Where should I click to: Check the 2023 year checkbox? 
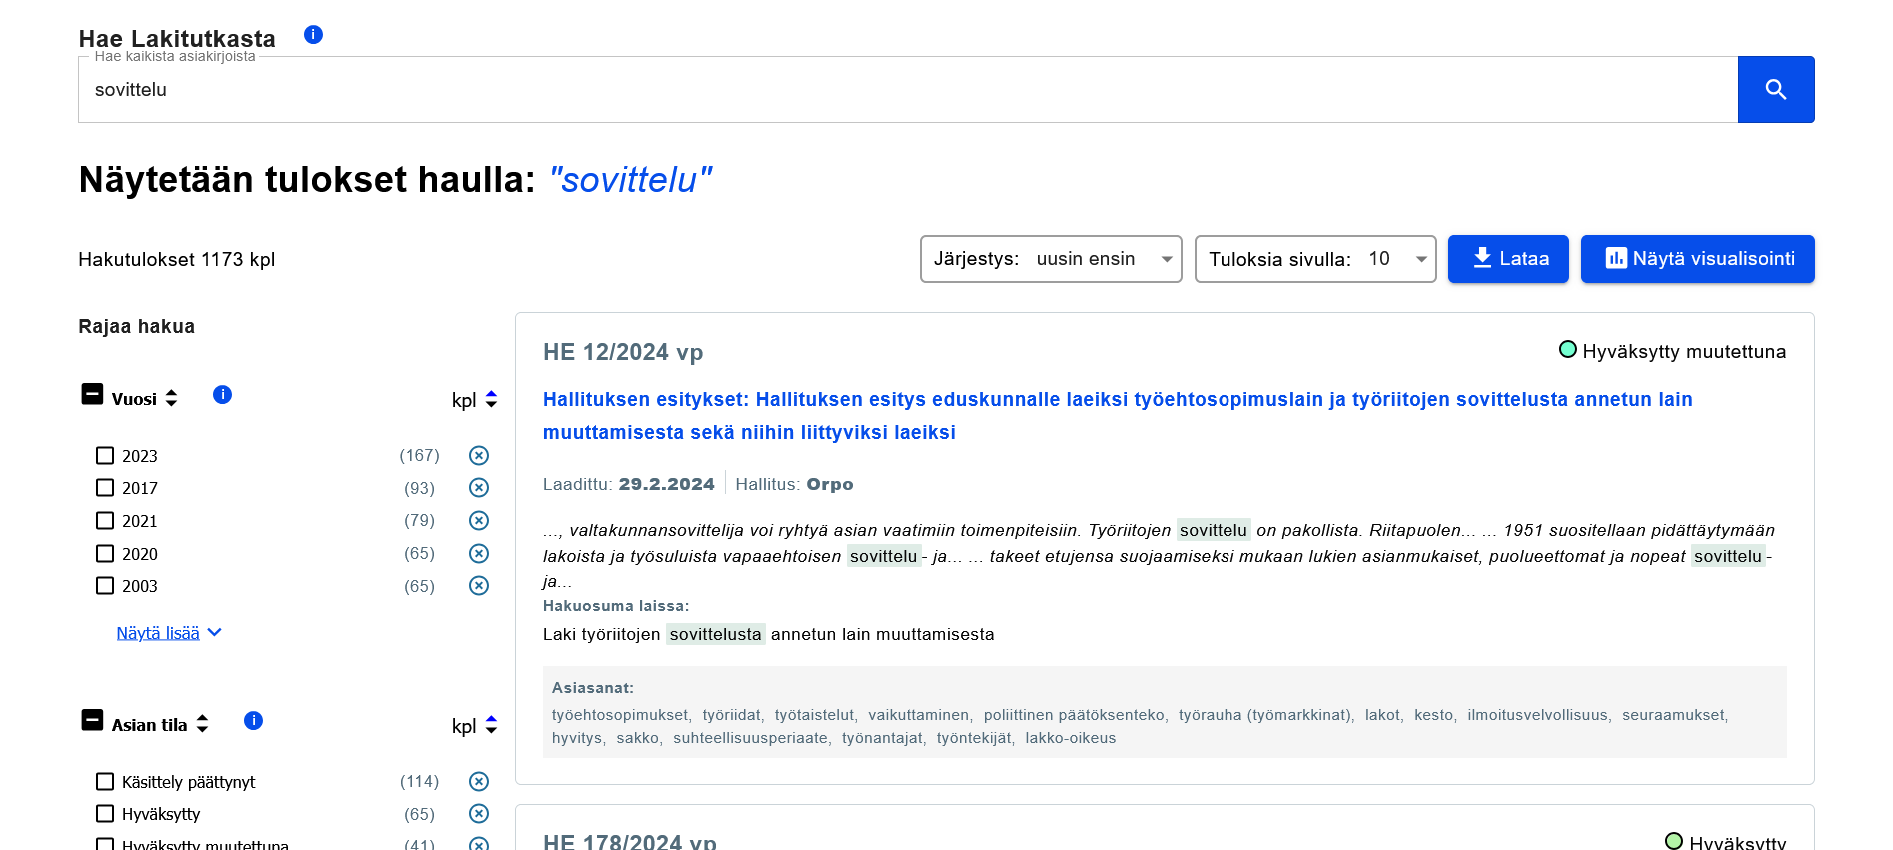click(x=105, y=456)
